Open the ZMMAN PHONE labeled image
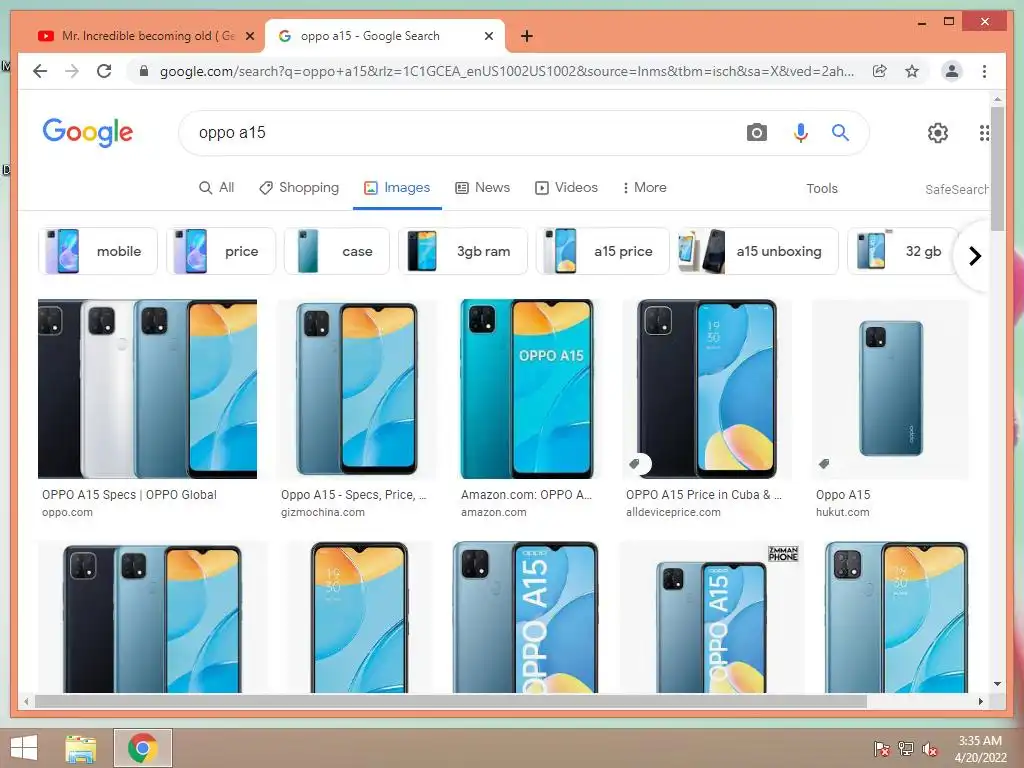This screenshot has height=768, width=1024. coord(711,617)
